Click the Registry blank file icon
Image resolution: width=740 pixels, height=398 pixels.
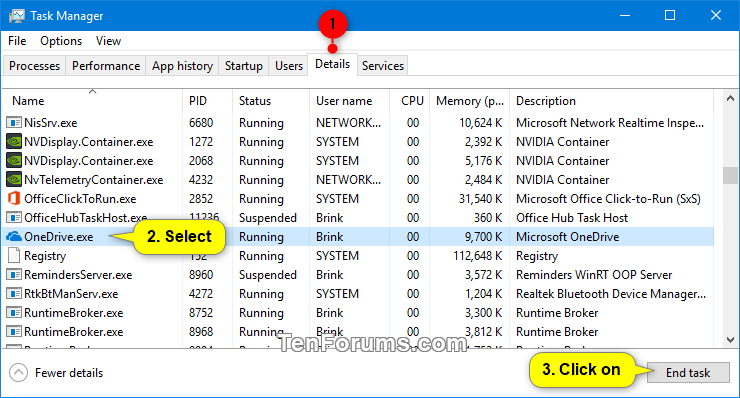[x=14, y=255]
